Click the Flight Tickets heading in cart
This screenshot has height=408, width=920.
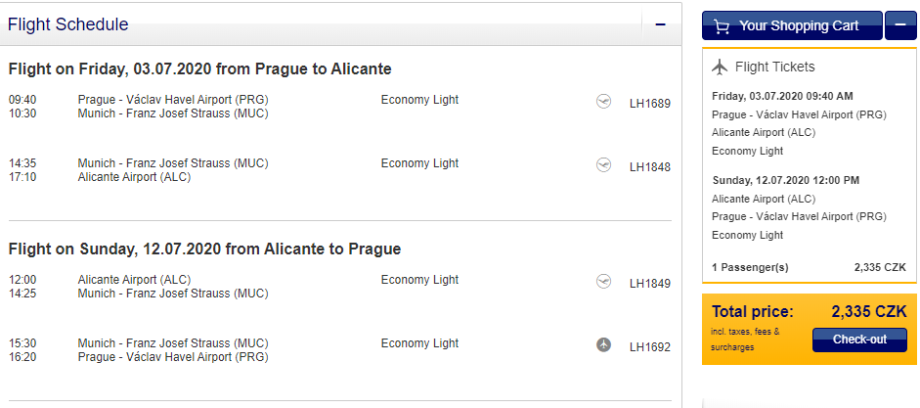[x=775, y=67]
